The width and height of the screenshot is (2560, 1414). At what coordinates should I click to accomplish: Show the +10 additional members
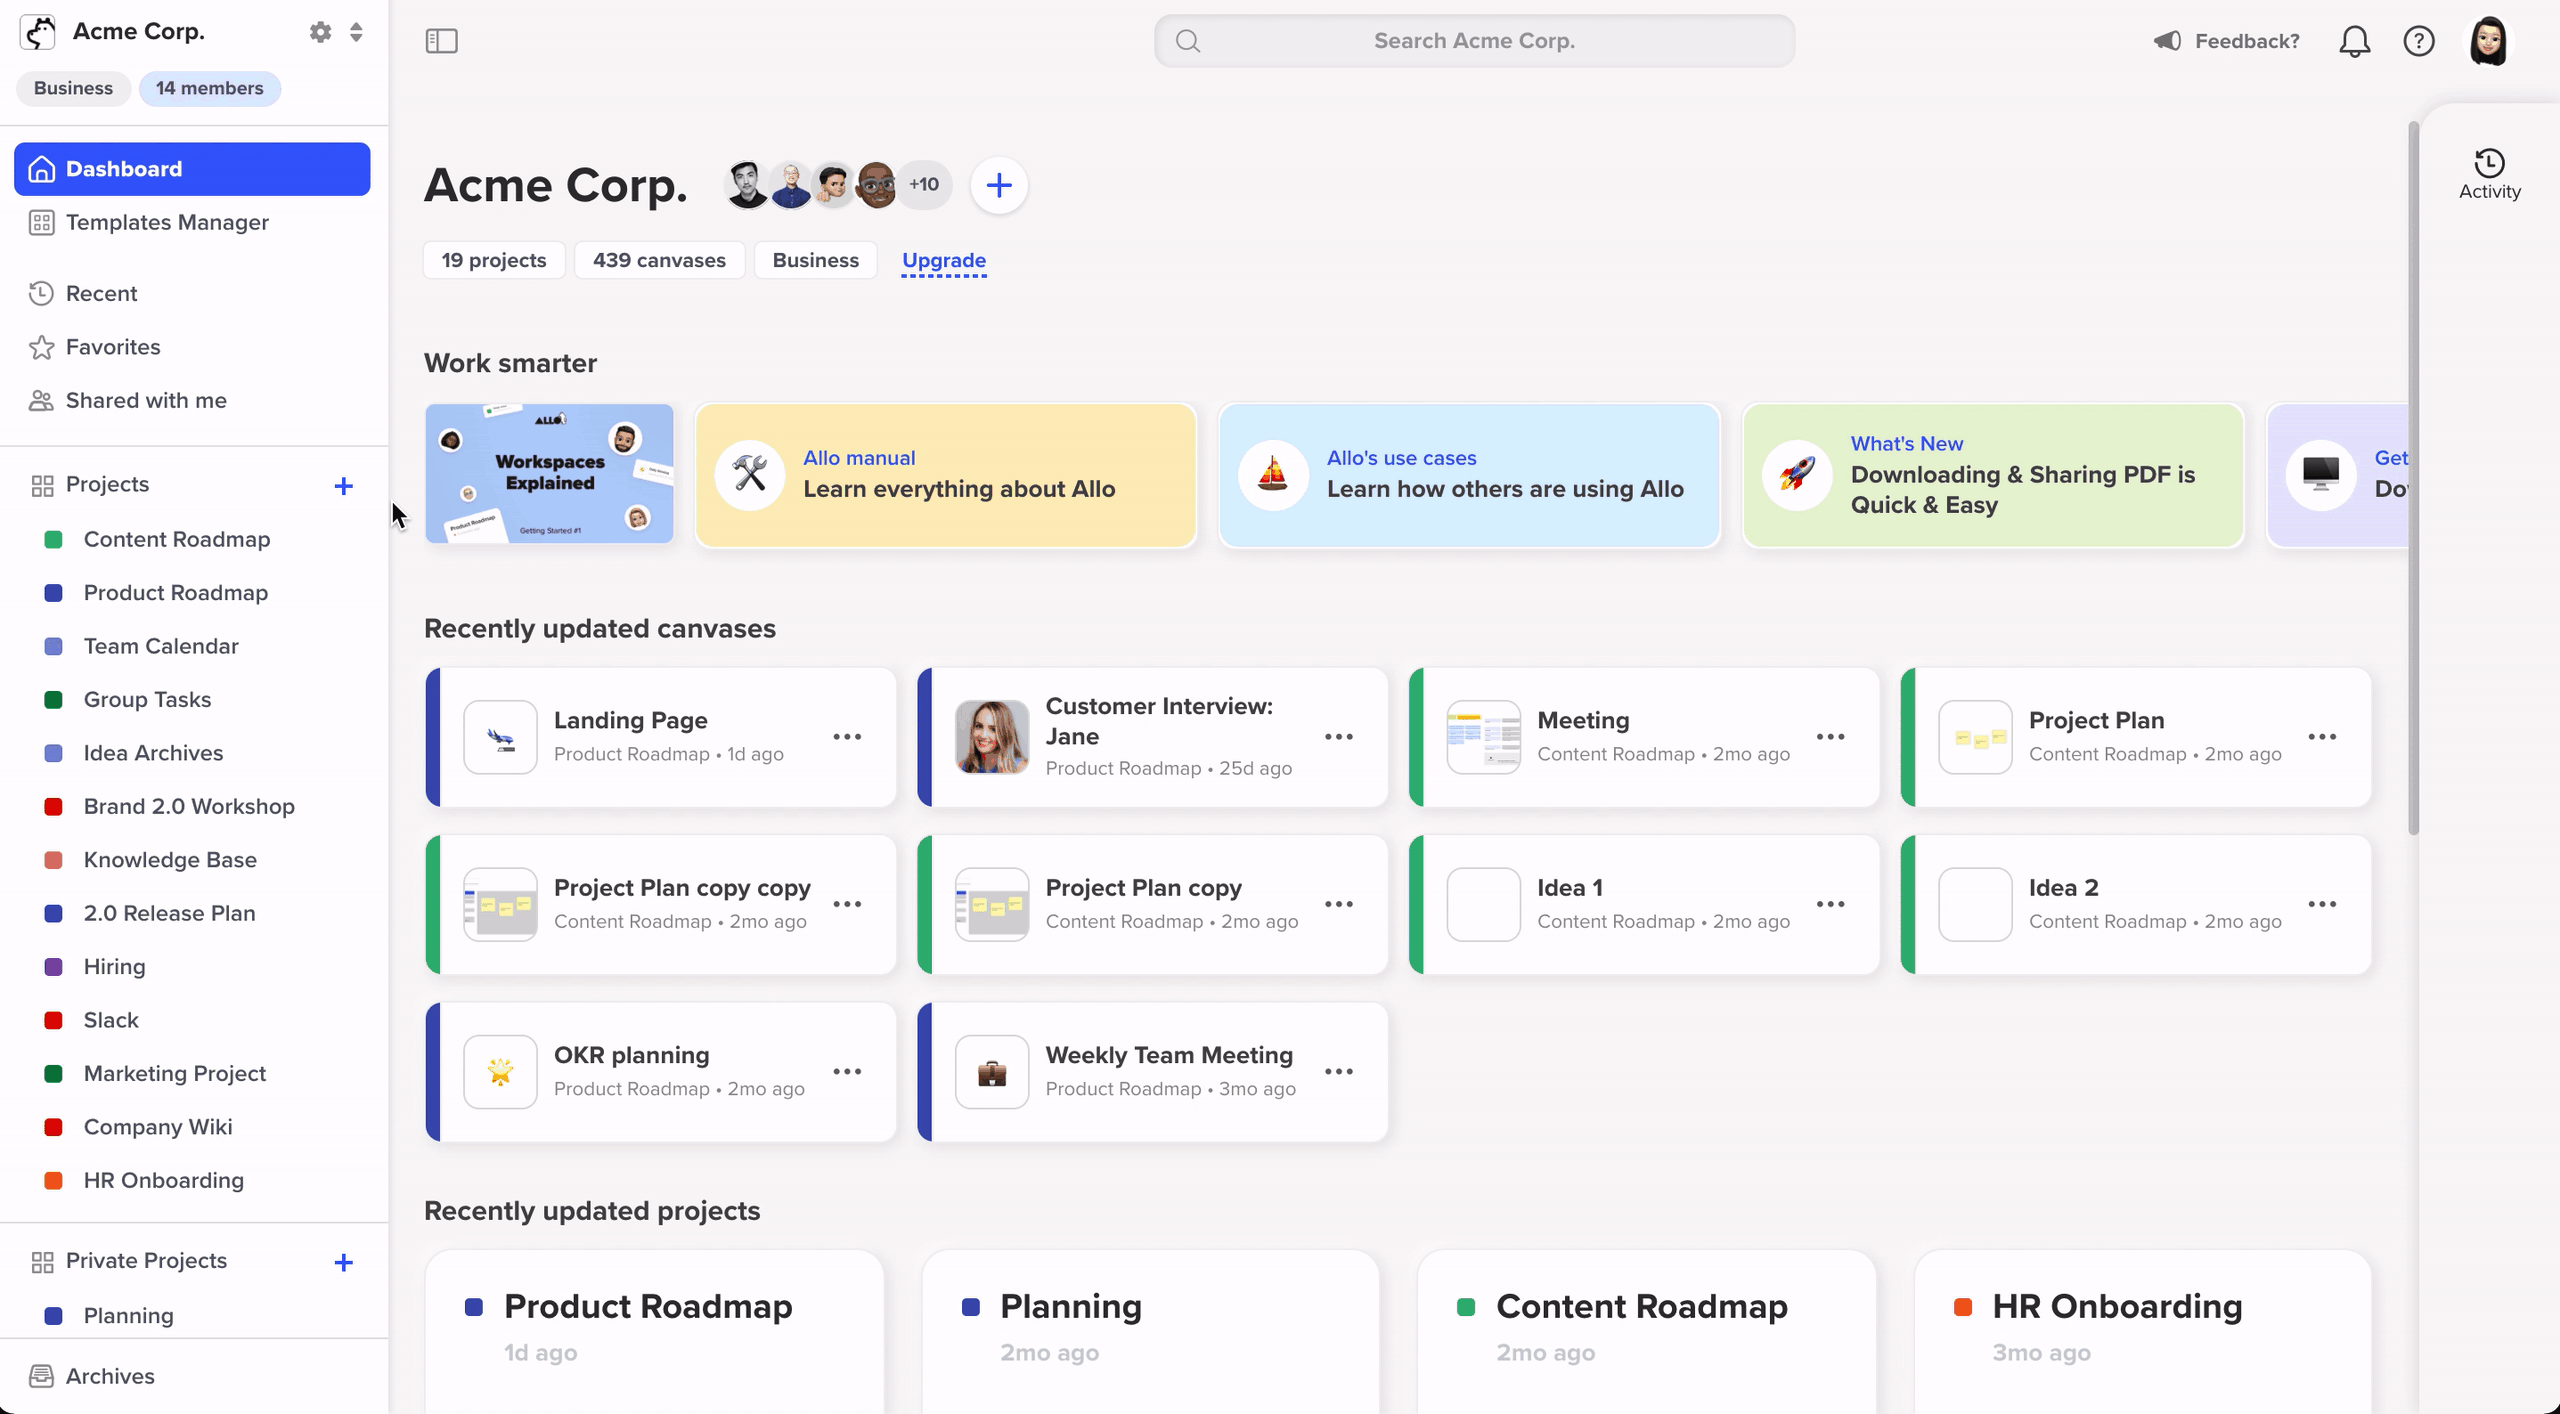click(x=923, y=185)
